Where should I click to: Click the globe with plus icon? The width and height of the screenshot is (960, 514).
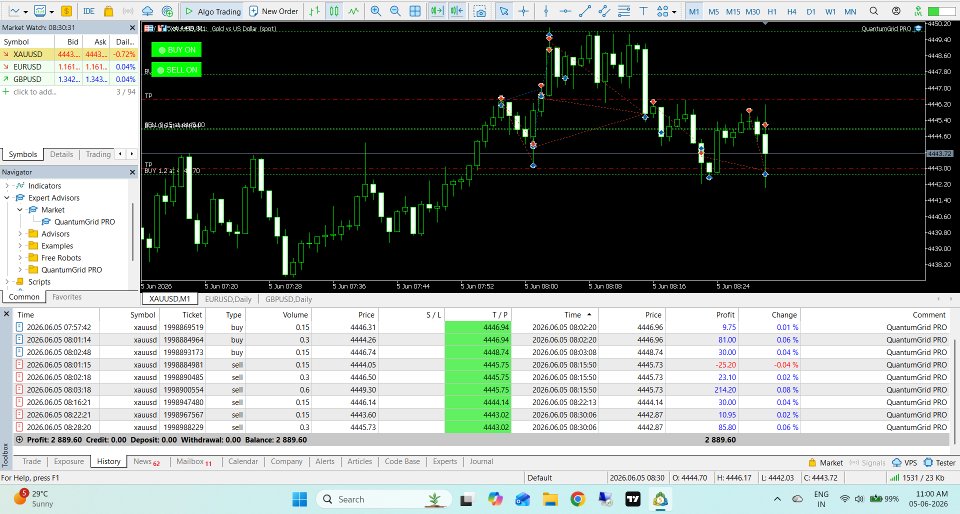coord(167,11)
